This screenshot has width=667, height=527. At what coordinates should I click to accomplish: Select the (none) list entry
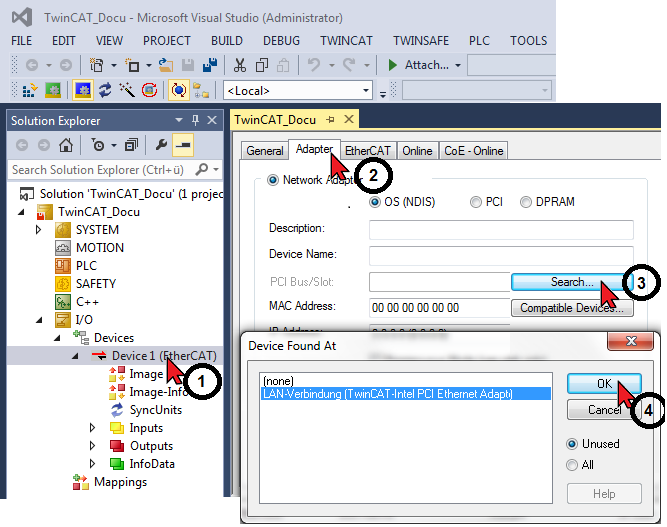(x=406, y=381)
